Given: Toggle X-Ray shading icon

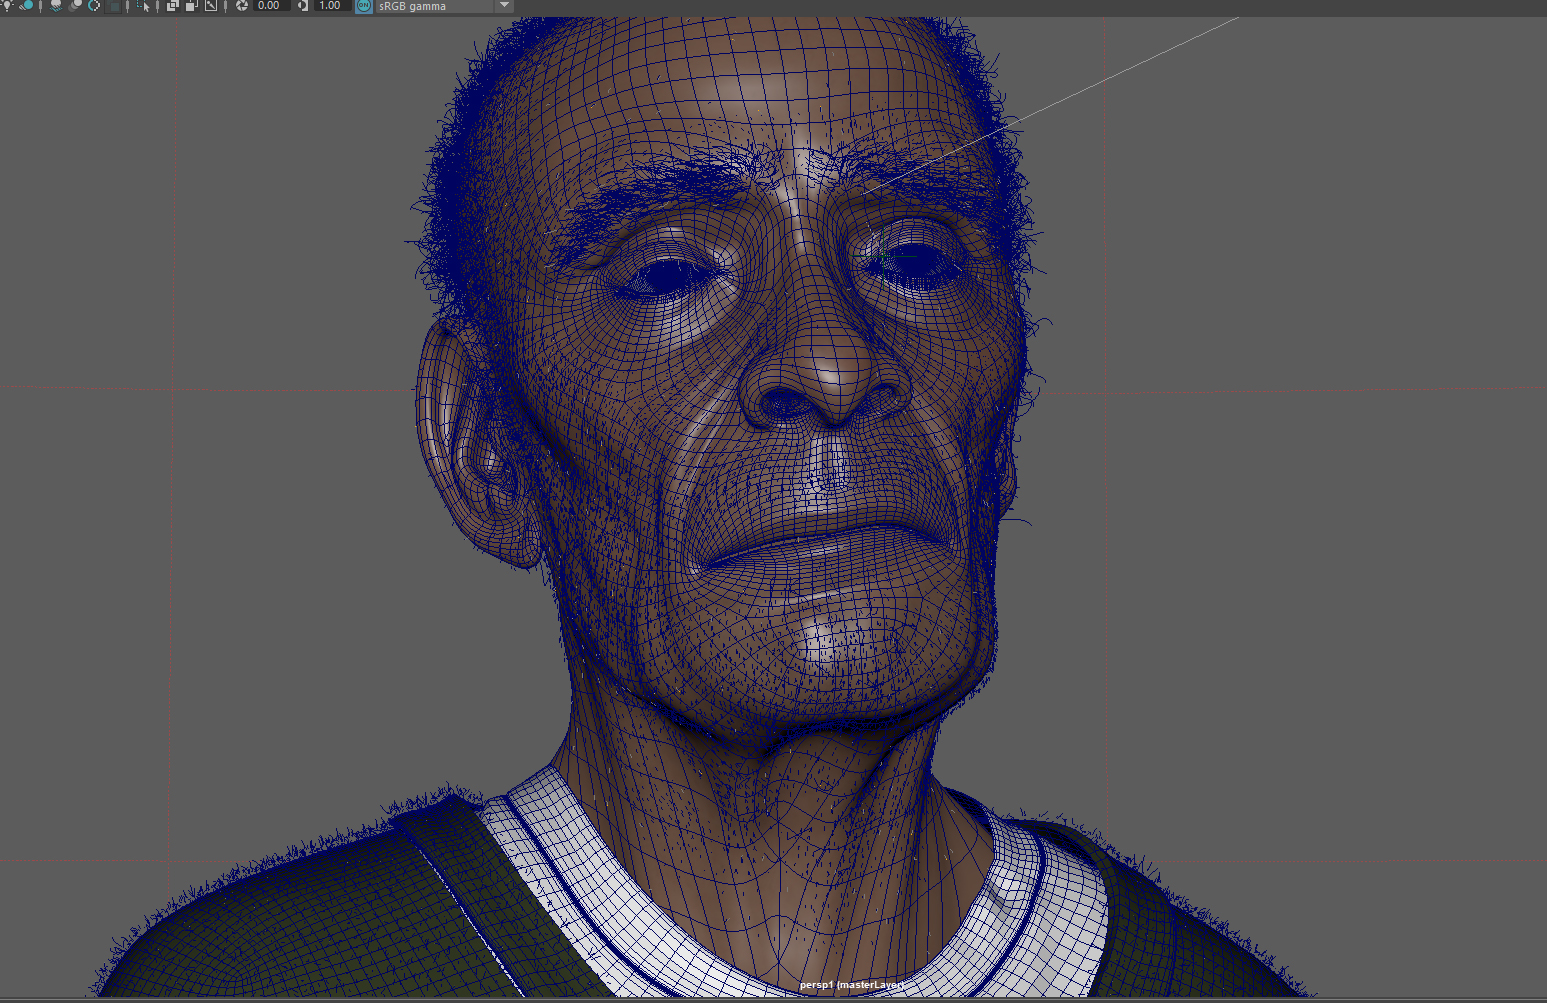Looking at the screenshot, I should [x=172, y=5].
